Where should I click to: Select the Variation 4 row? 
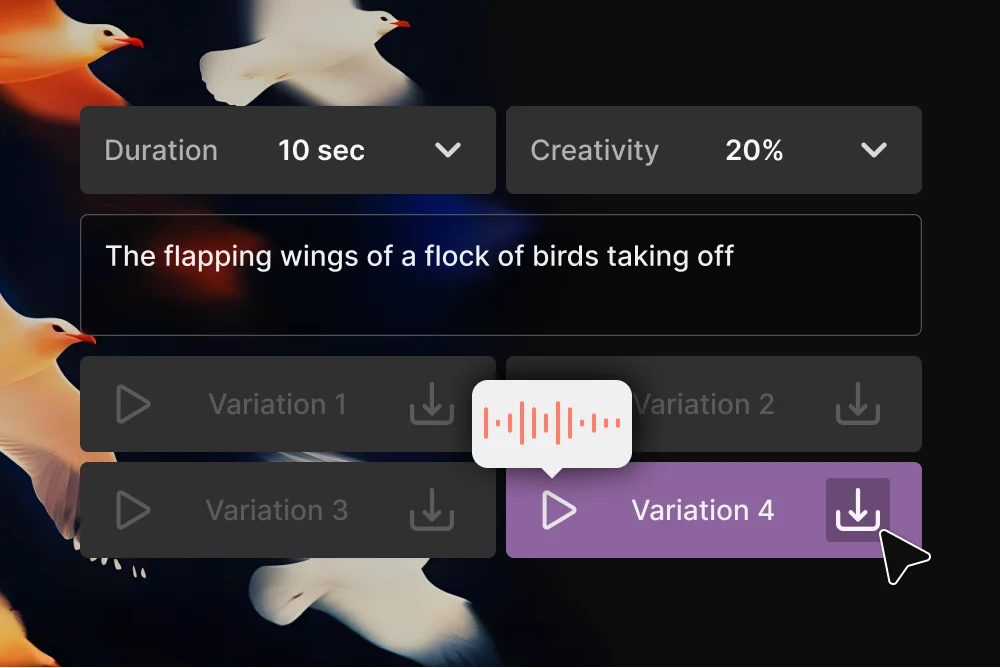[x=703, y=510]
